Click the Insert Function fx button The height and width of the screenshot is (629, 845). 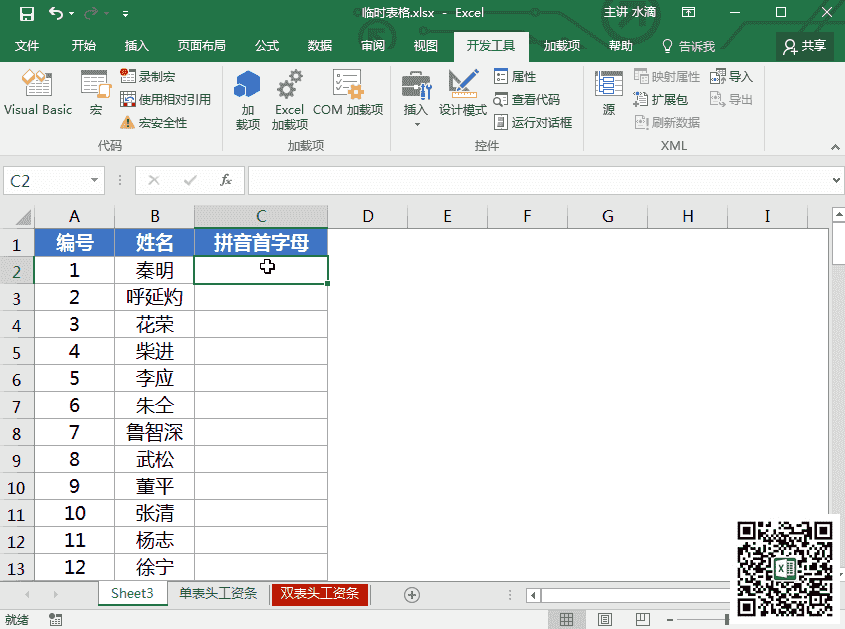pyautogui.click(x=226, y=180)
